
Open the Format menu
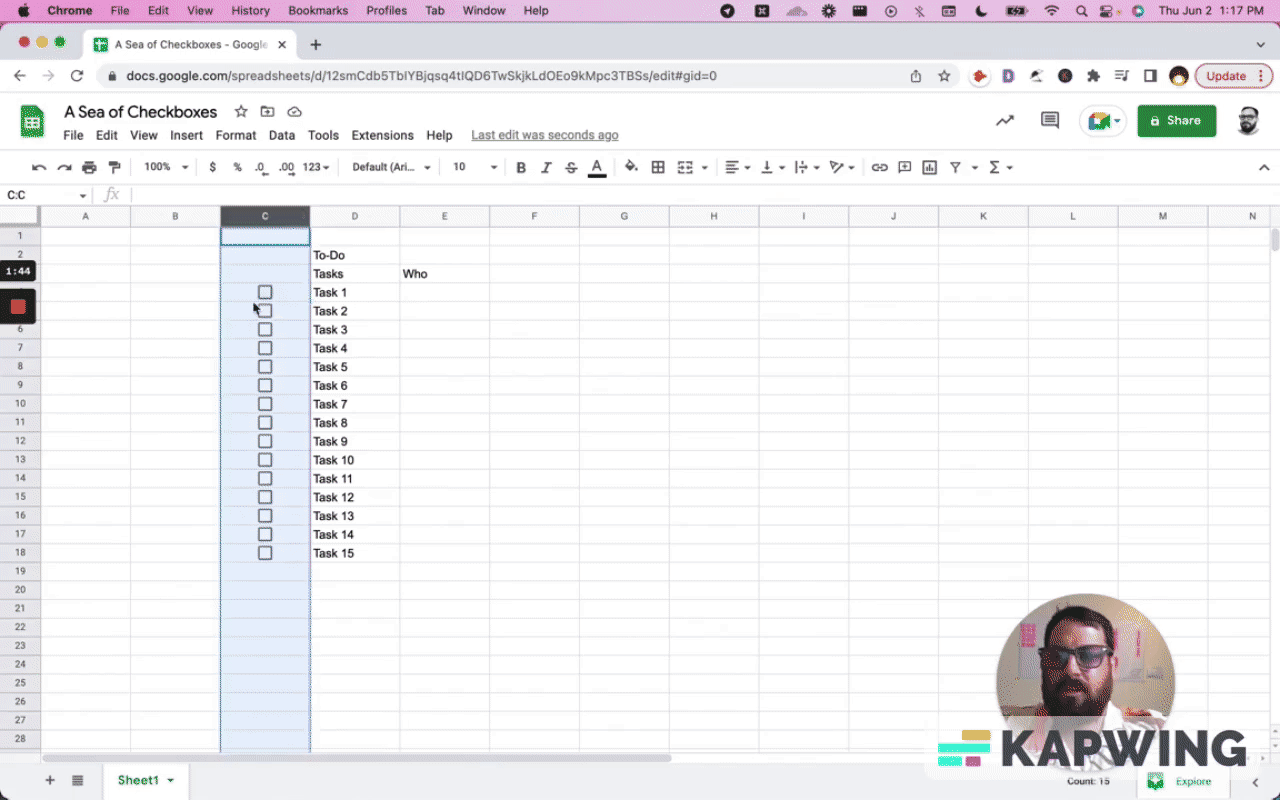tap(236, 135)
